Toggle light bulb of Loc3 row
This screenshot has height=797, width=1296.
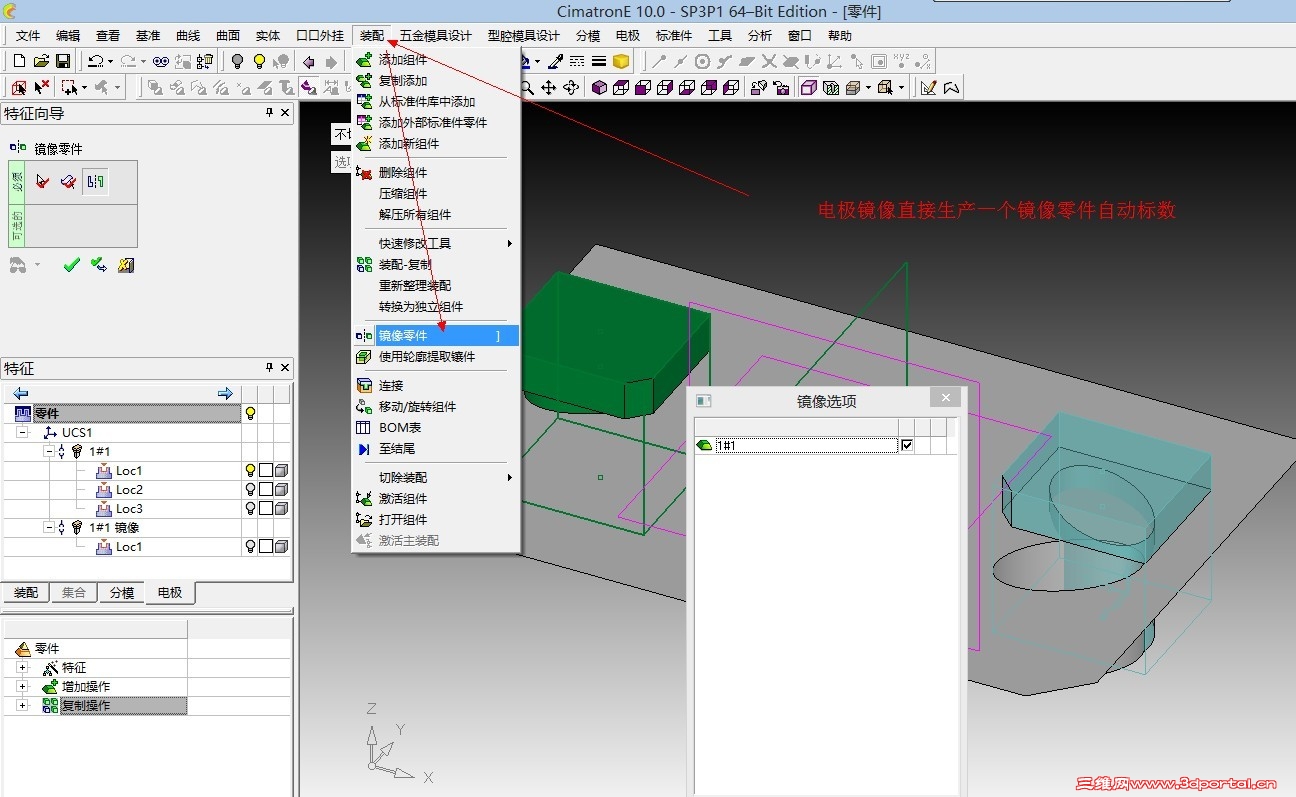(x=250, y=508)
